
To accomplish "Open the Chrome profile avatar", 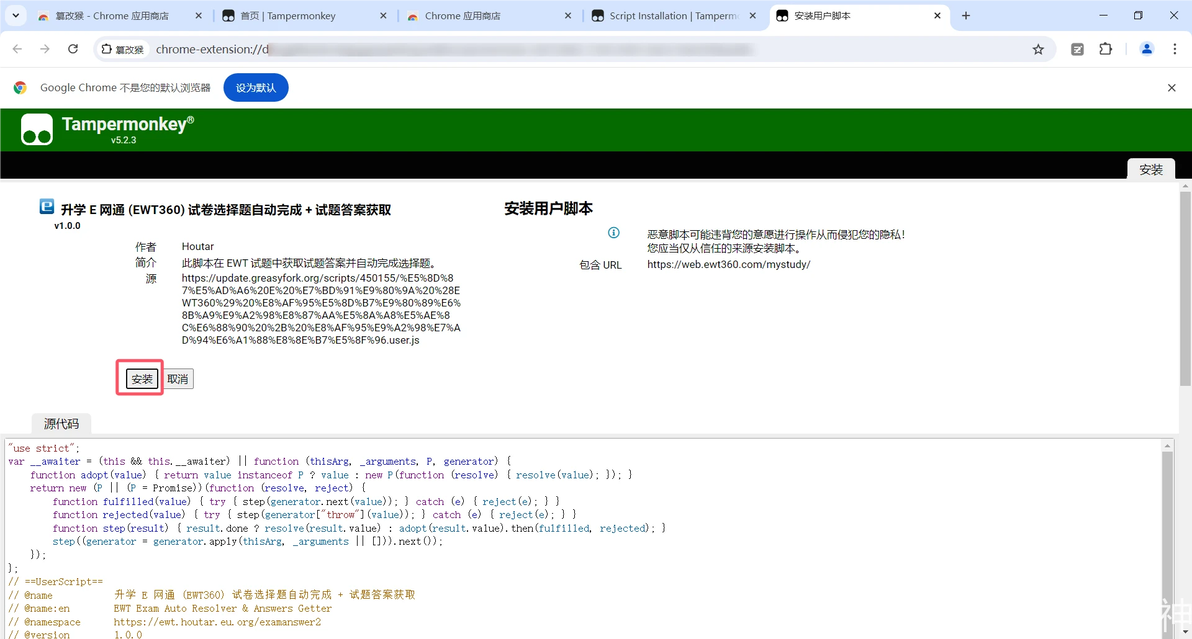I will [1146, 49].
